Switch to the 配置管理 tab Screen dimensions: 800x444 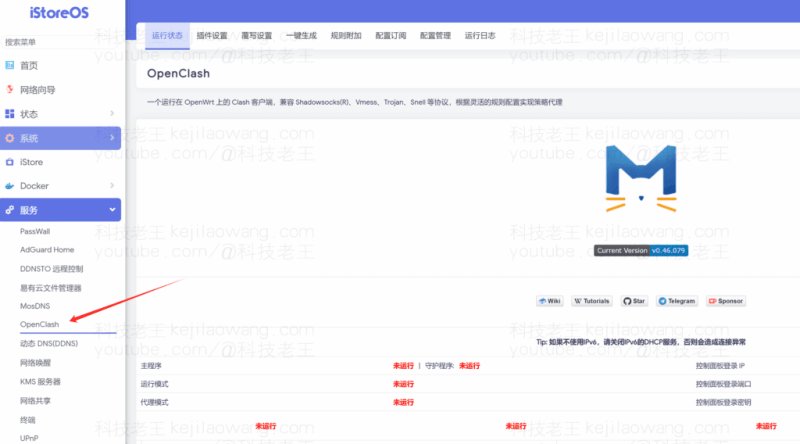435,35
